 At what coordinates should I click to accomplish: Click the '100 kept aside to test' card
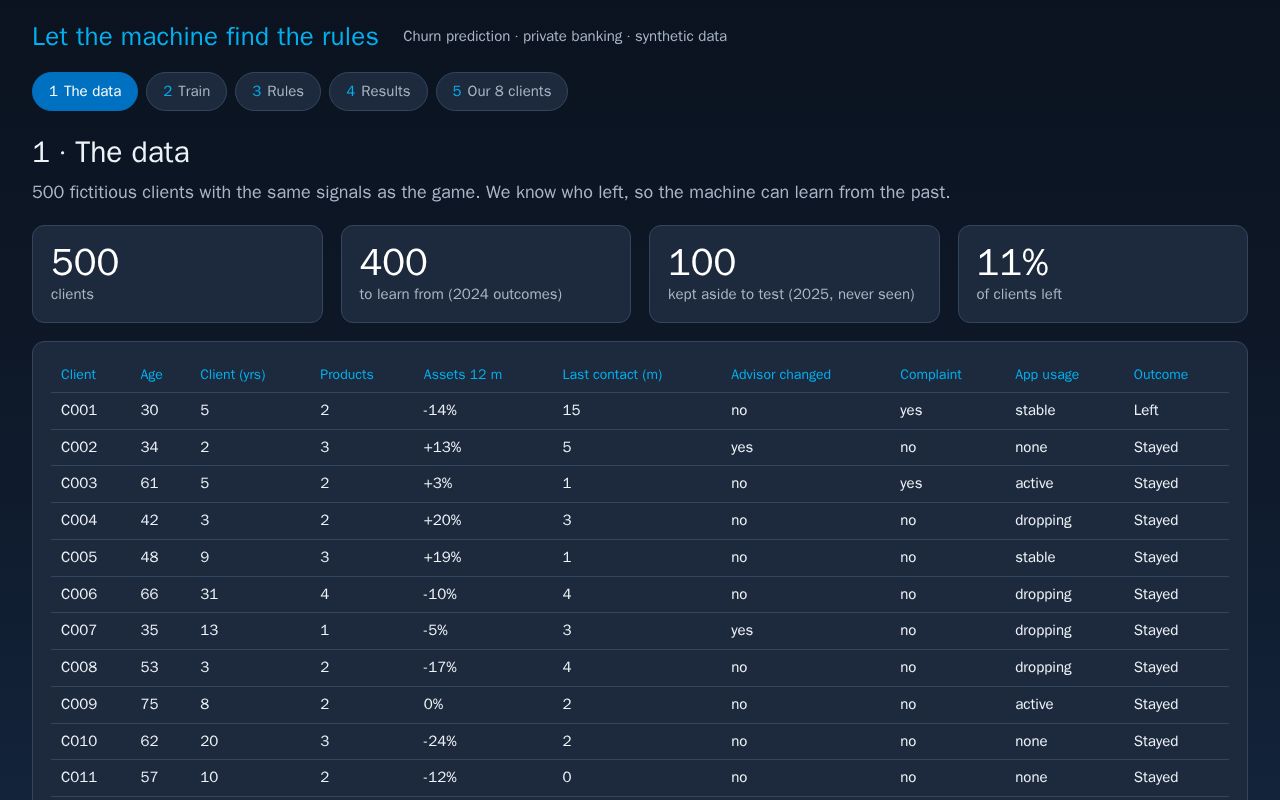point(794,274)
